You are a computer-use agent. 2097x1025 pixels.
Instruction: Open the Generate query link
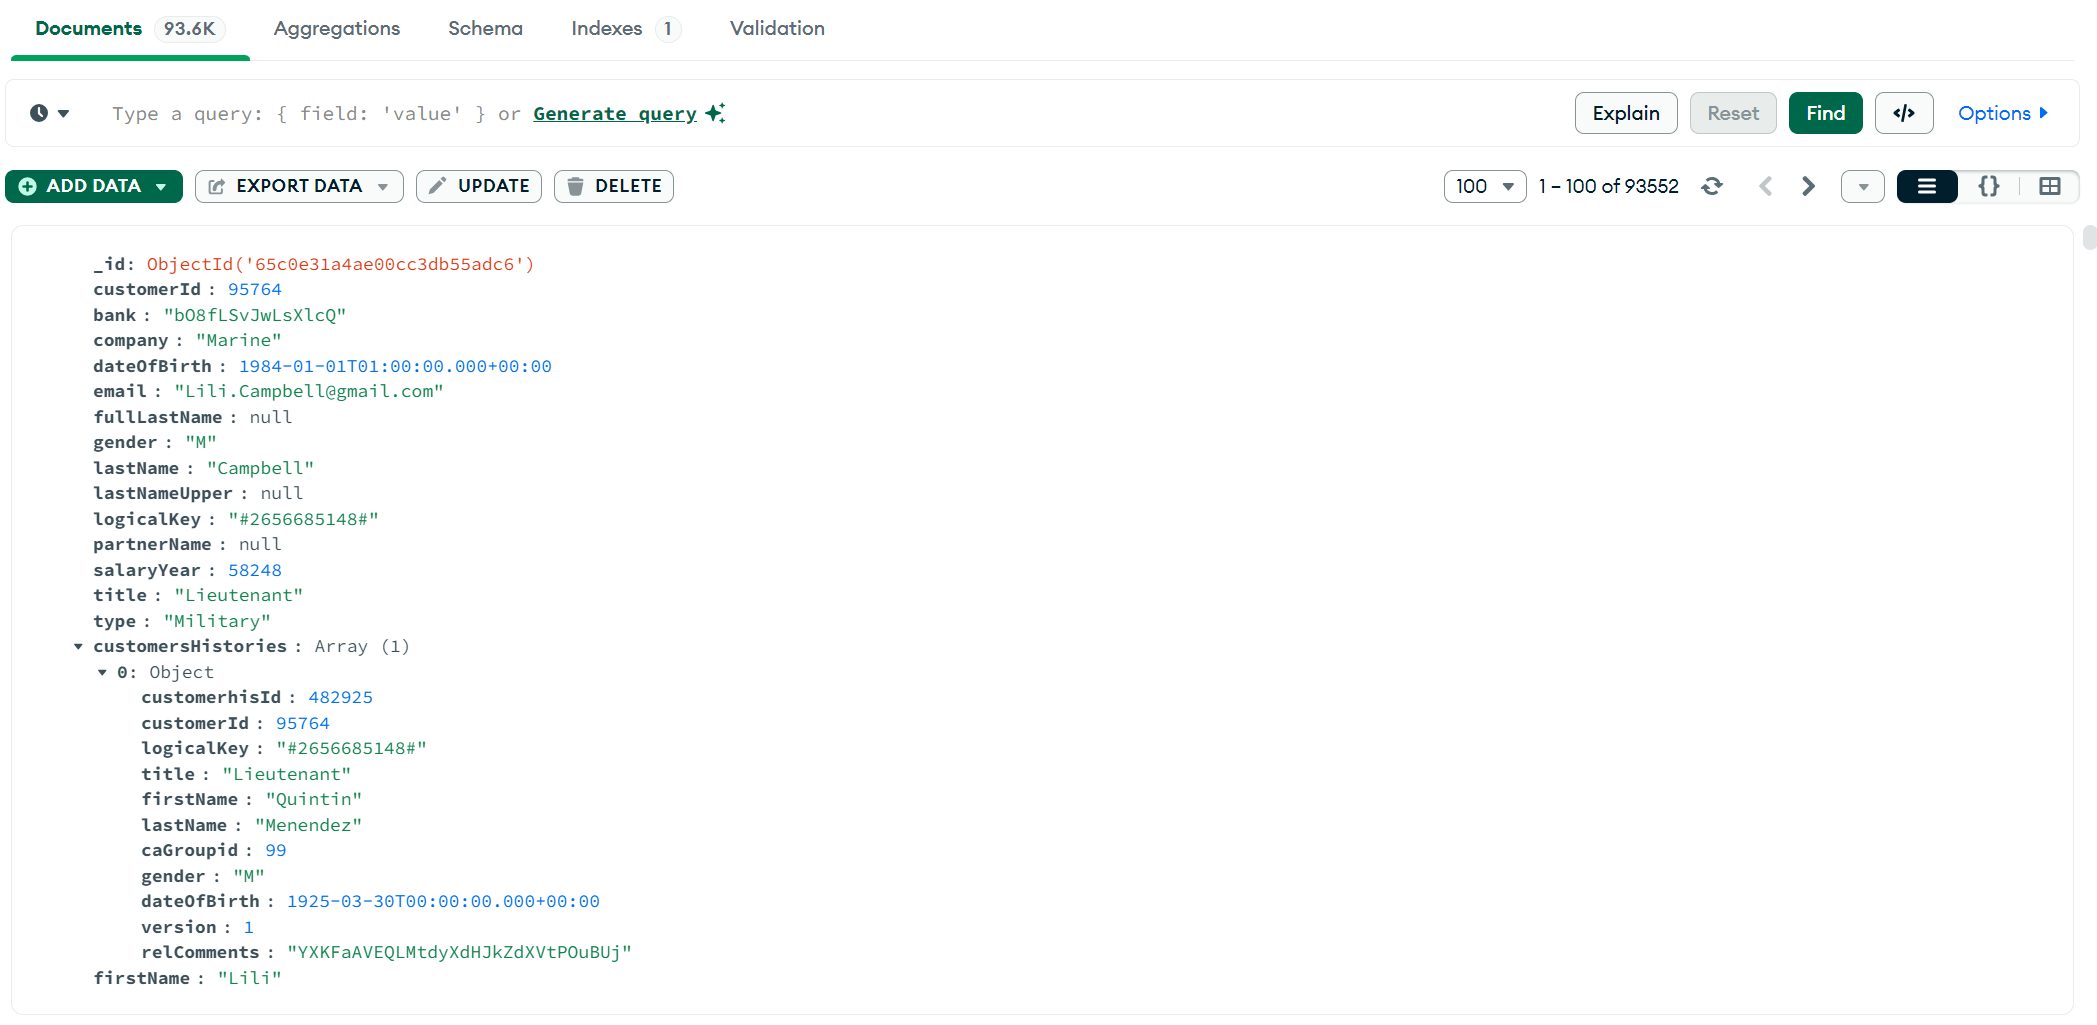(615, 113)
